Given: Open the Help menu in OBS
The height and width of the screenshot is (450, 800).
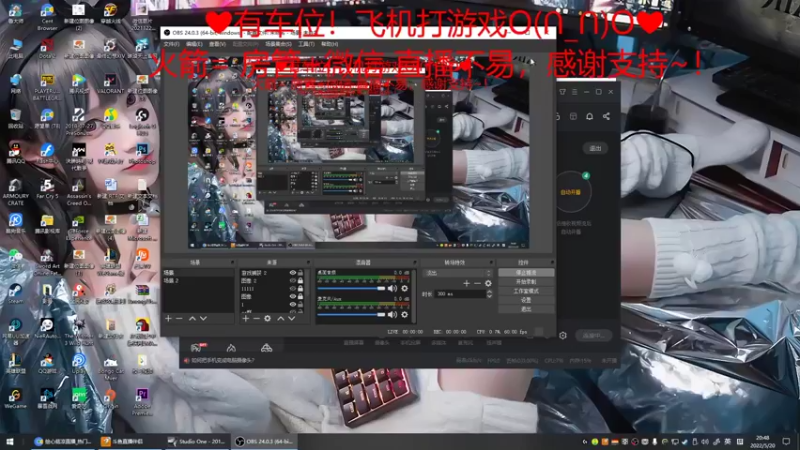Looking at the screenshot, I should coord(330,44).
